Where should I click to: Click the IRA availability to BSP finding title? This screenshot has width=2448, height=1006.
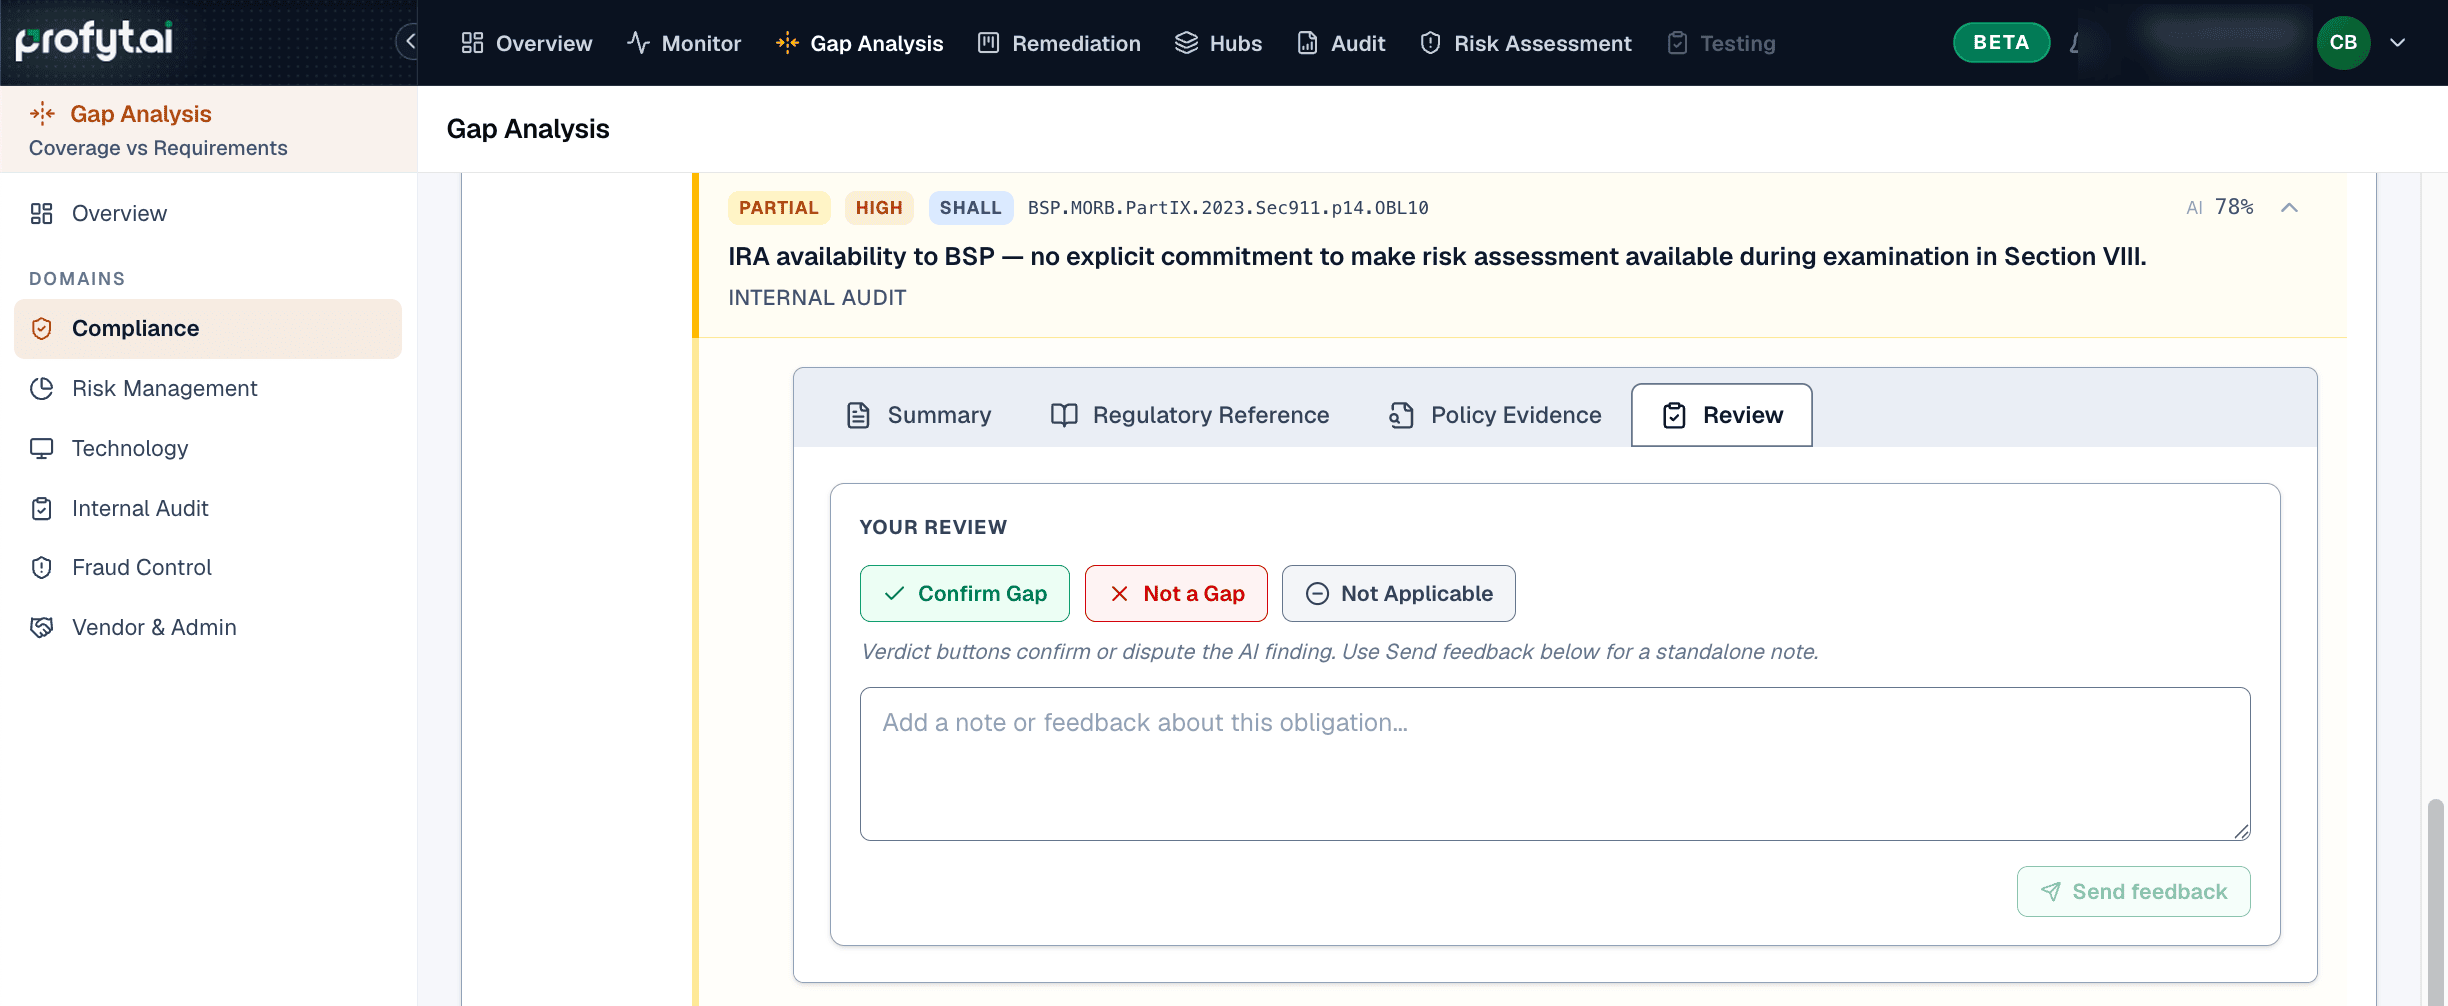[x=1437, y=256]
